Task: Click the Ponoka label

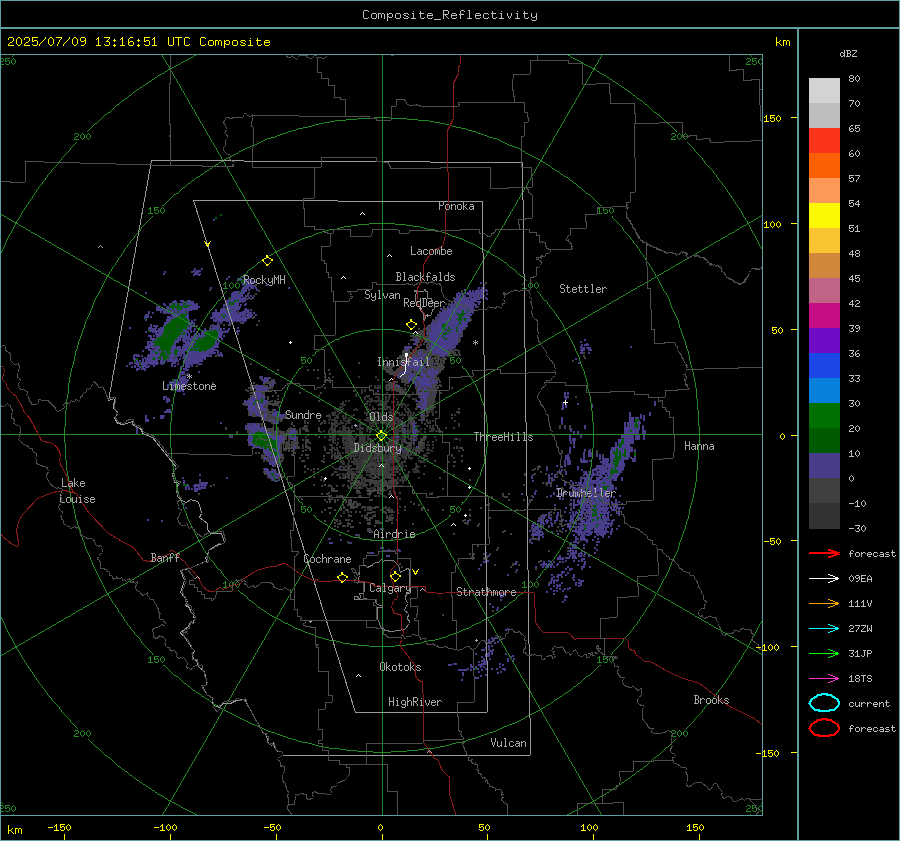Action: 456,206
